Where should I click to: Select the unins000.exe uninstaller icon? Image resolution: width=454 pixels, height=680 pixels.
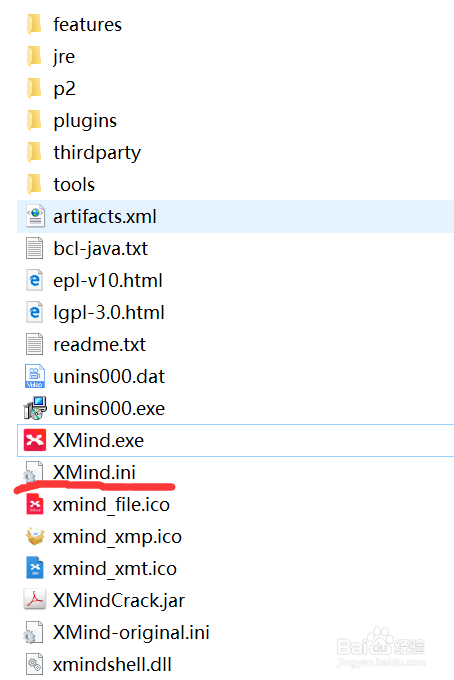[x=35, y=408]
